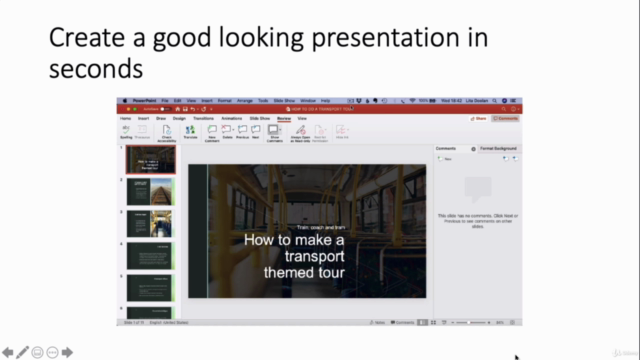
Task: Click the 84% zoom level
Action: (500, 322)
